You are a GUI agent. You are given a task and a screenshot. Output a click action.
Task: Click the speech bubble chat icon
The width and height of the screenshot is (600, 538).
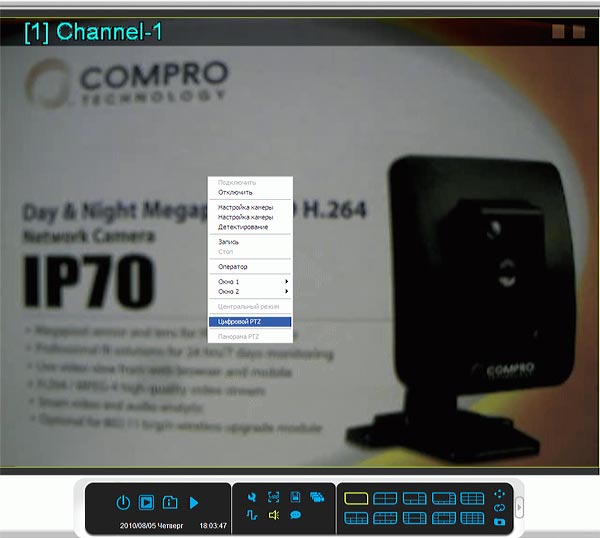pos(295,515)
